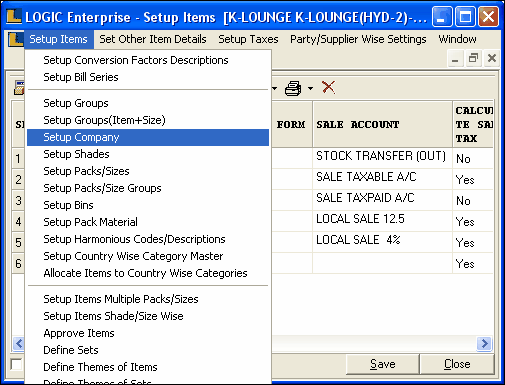Click the printer icon in toolbar
The height and width of the screenshot is (385, 505).
pyautogui.click(x=293, y=88)
